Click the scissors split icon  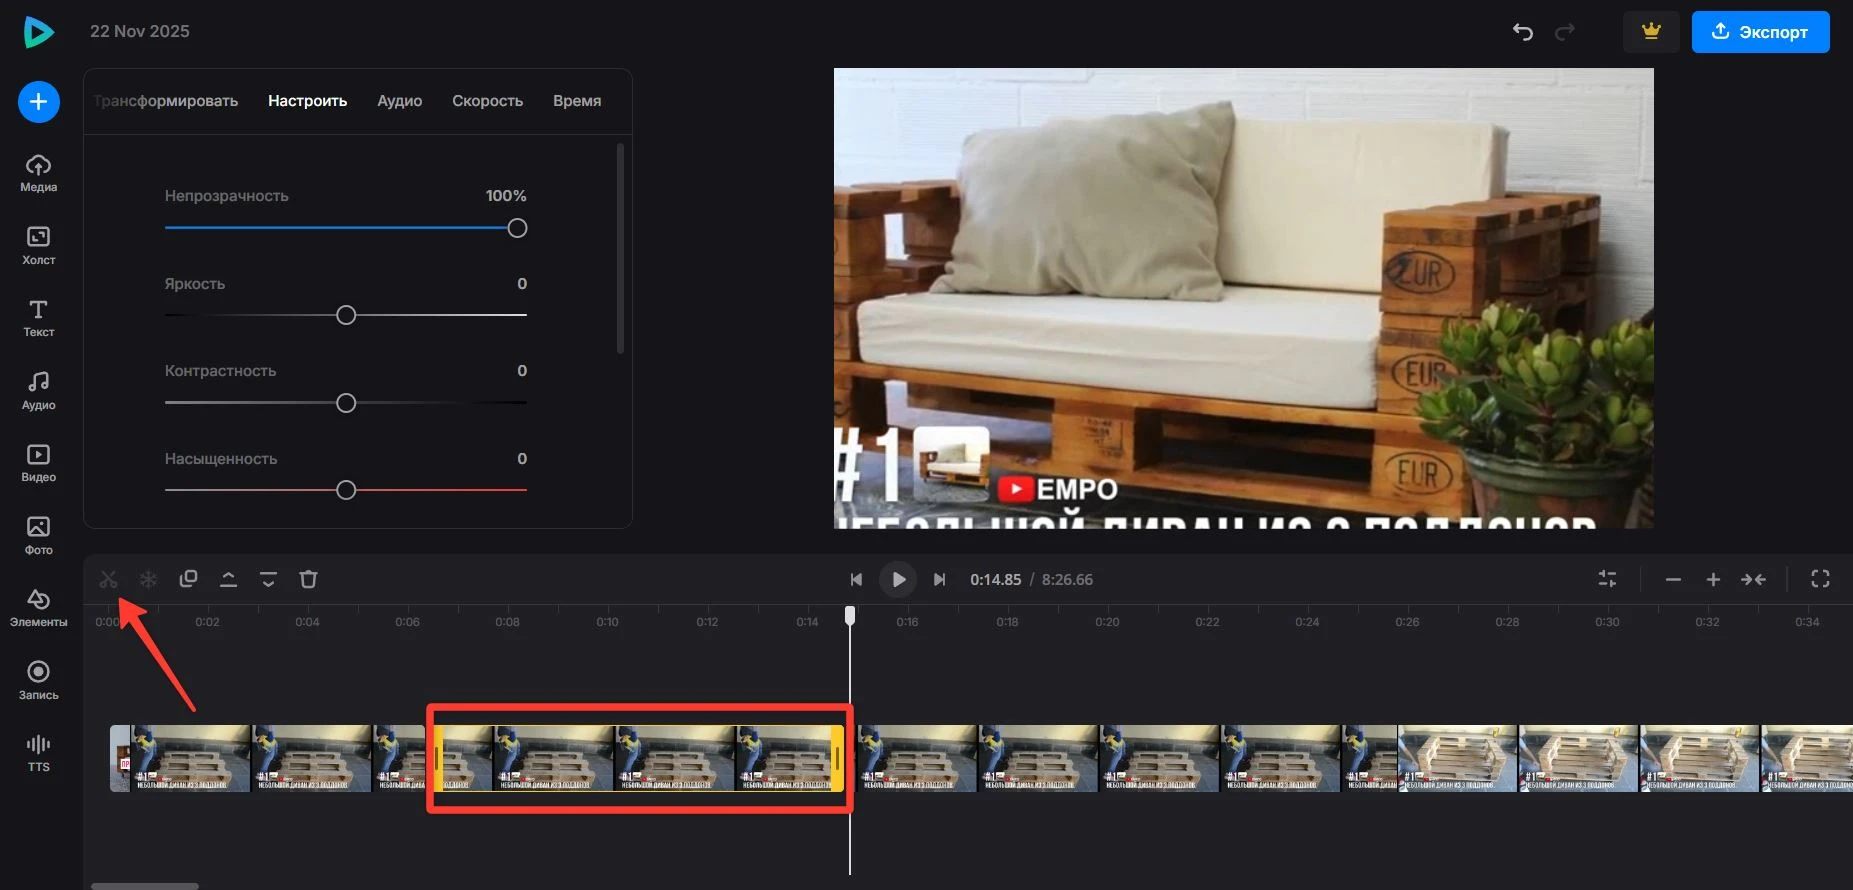click(x=108, y=580)
